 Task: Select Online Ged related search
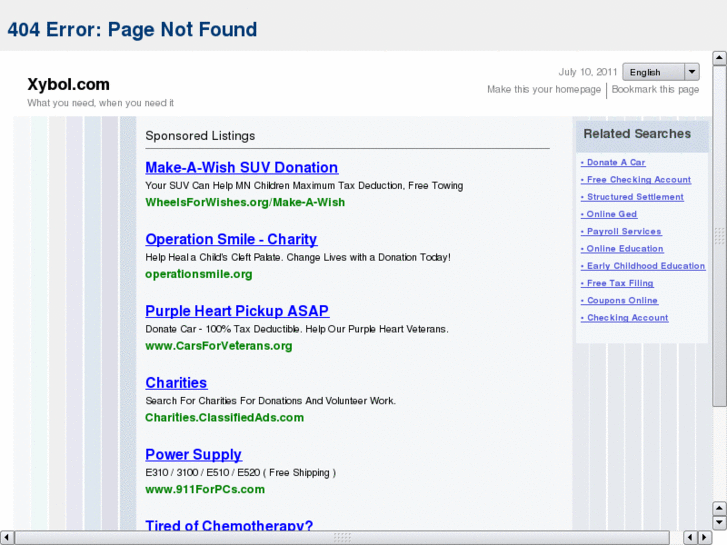coord(609,214)
